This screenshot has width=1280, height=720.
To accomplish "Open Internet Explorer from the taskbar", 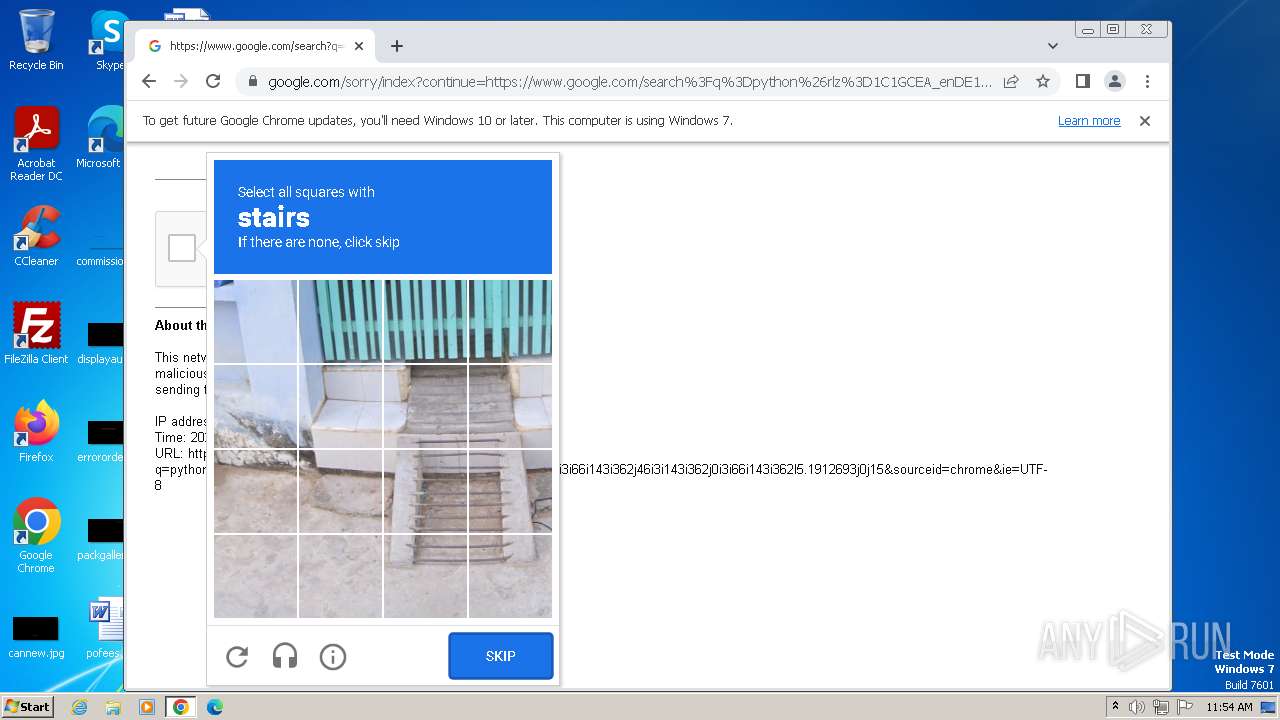I will click(79, 707).
